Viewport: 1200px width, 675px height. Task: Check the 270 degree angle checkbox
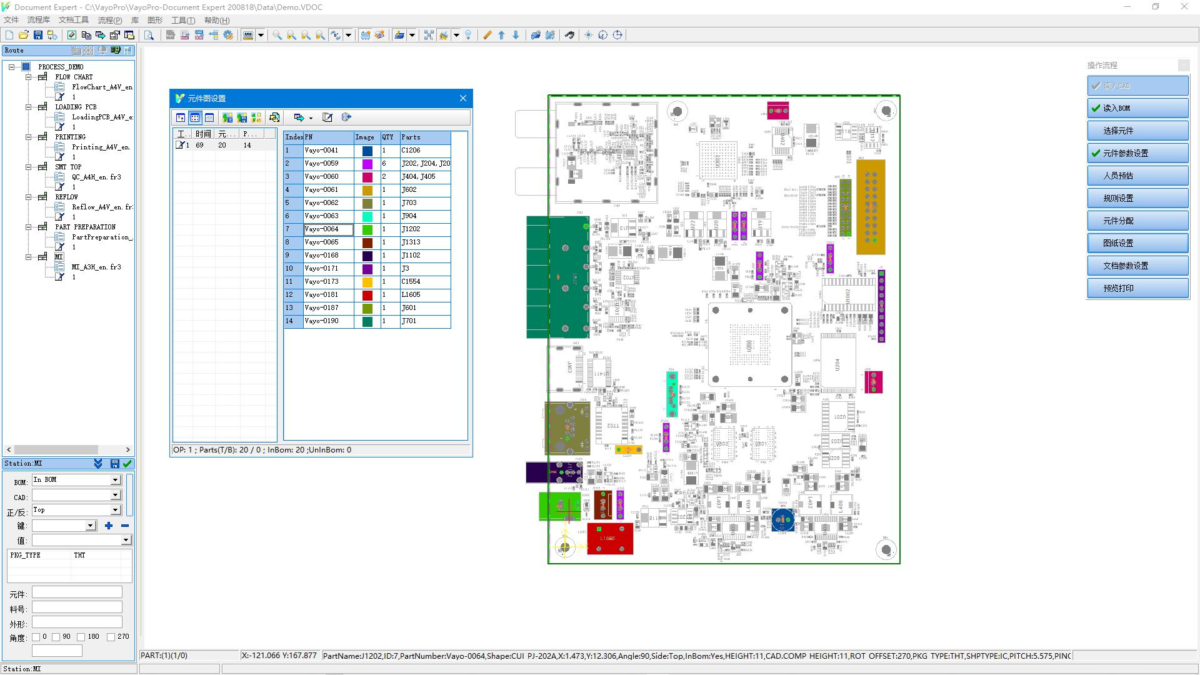pyautogui.click(x=109, y=637)
